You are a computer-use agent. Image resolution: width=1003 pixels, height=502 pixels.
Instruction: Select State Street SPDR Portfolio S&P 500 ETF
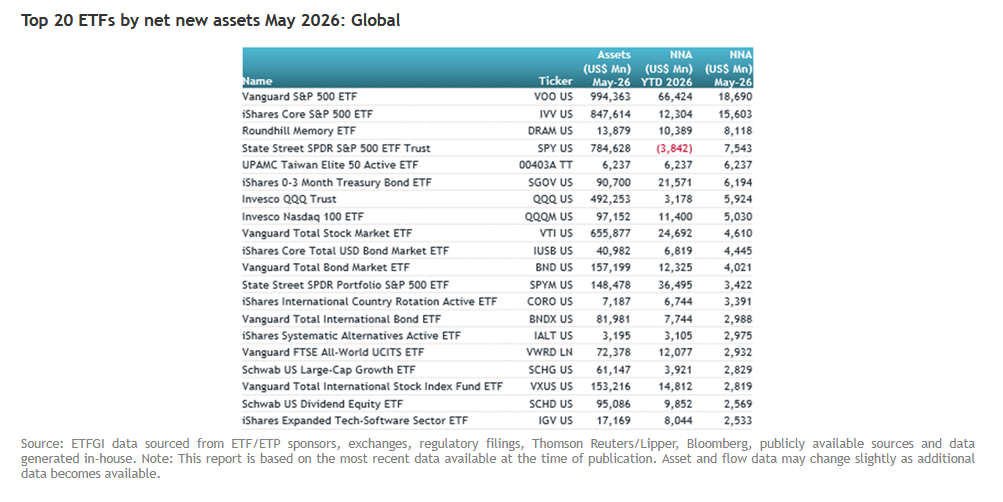pos(345,285)
